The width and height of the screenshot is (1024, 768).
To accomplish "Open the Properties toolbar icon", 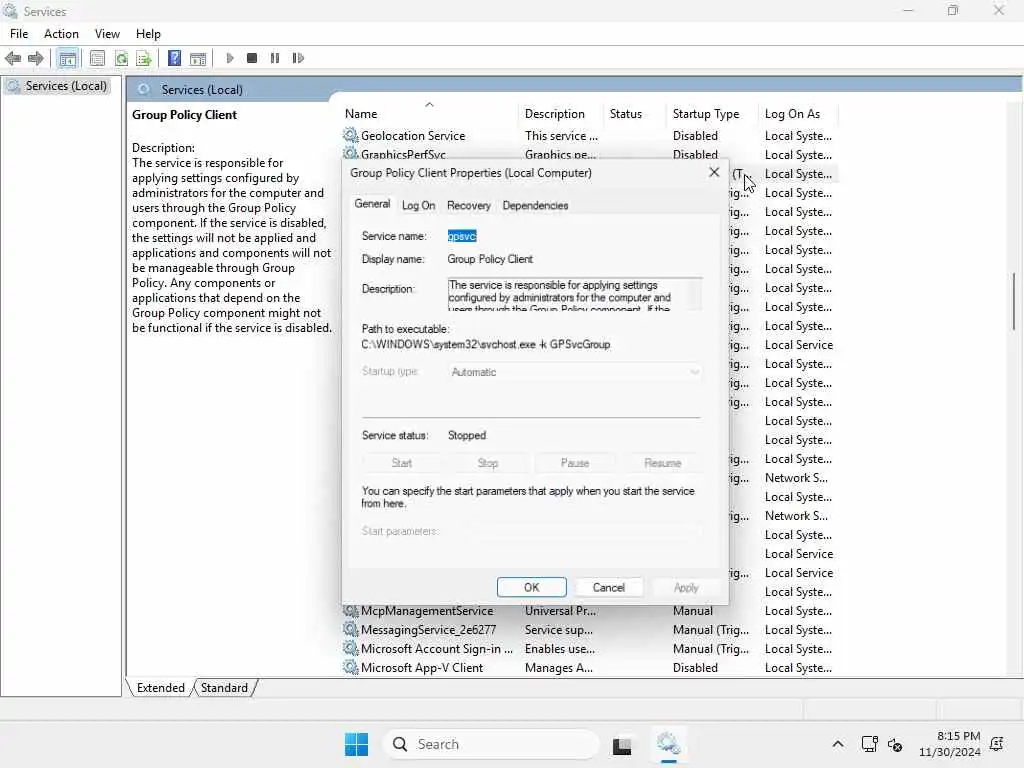I will coord(97,58).
